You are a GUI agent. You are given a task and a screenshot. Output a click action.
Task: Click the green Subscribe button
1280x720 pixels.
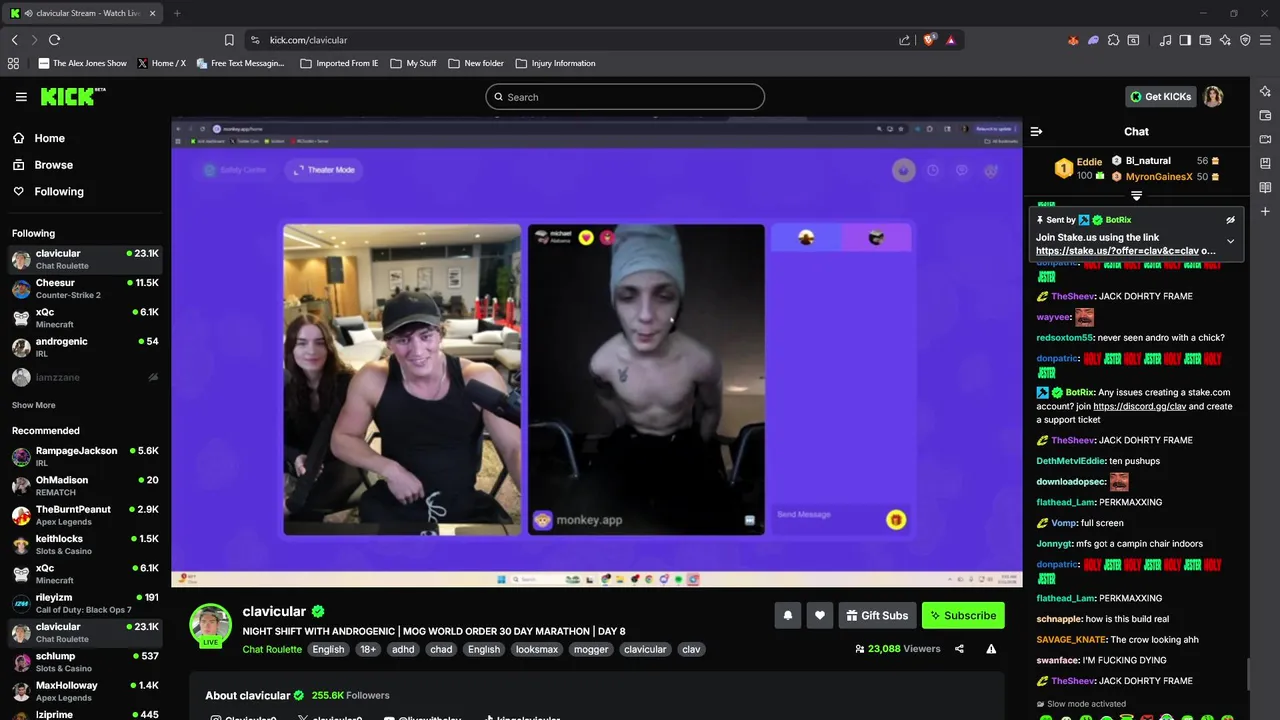pos(962,615)
